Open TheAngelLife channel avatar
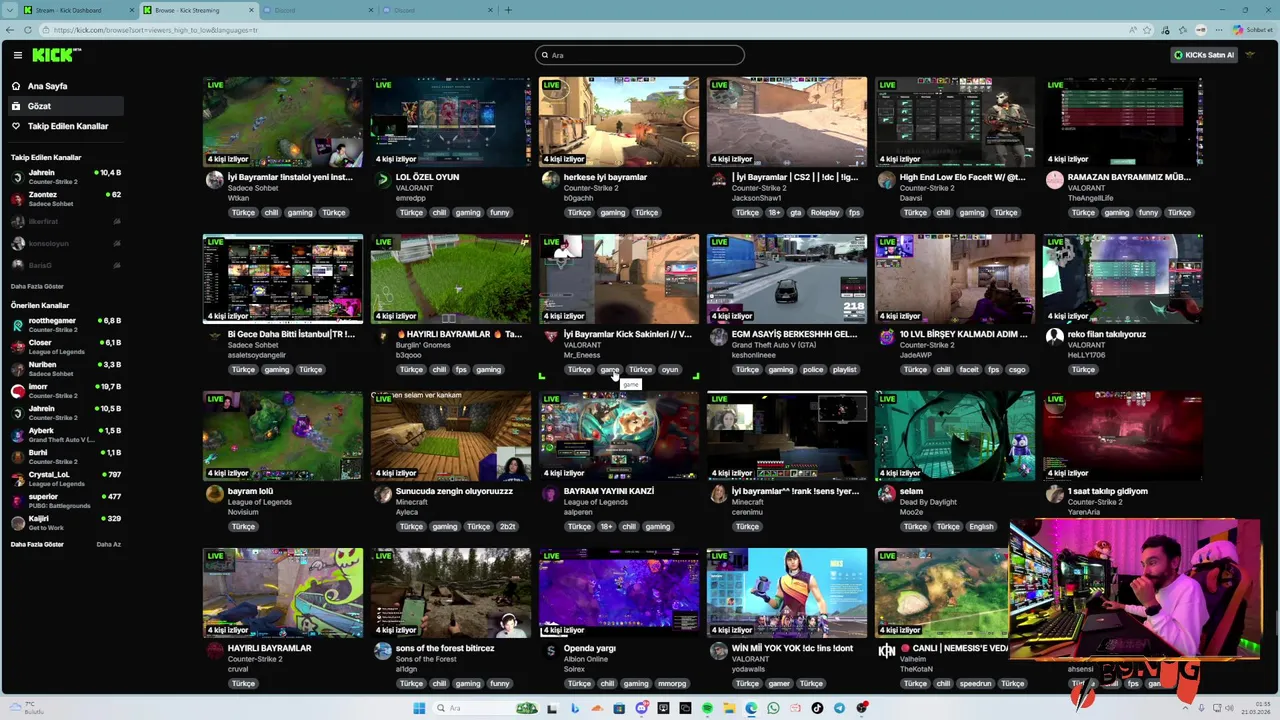1280x720 pixels. tap(1054, 180)
